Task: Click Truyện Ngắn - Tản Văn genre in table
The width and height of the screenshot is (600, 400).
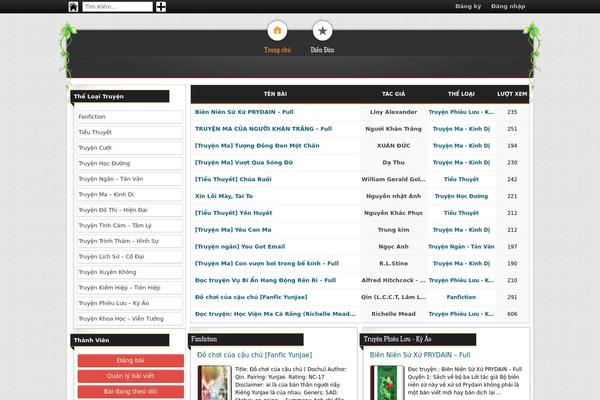Action: (461, 247)
